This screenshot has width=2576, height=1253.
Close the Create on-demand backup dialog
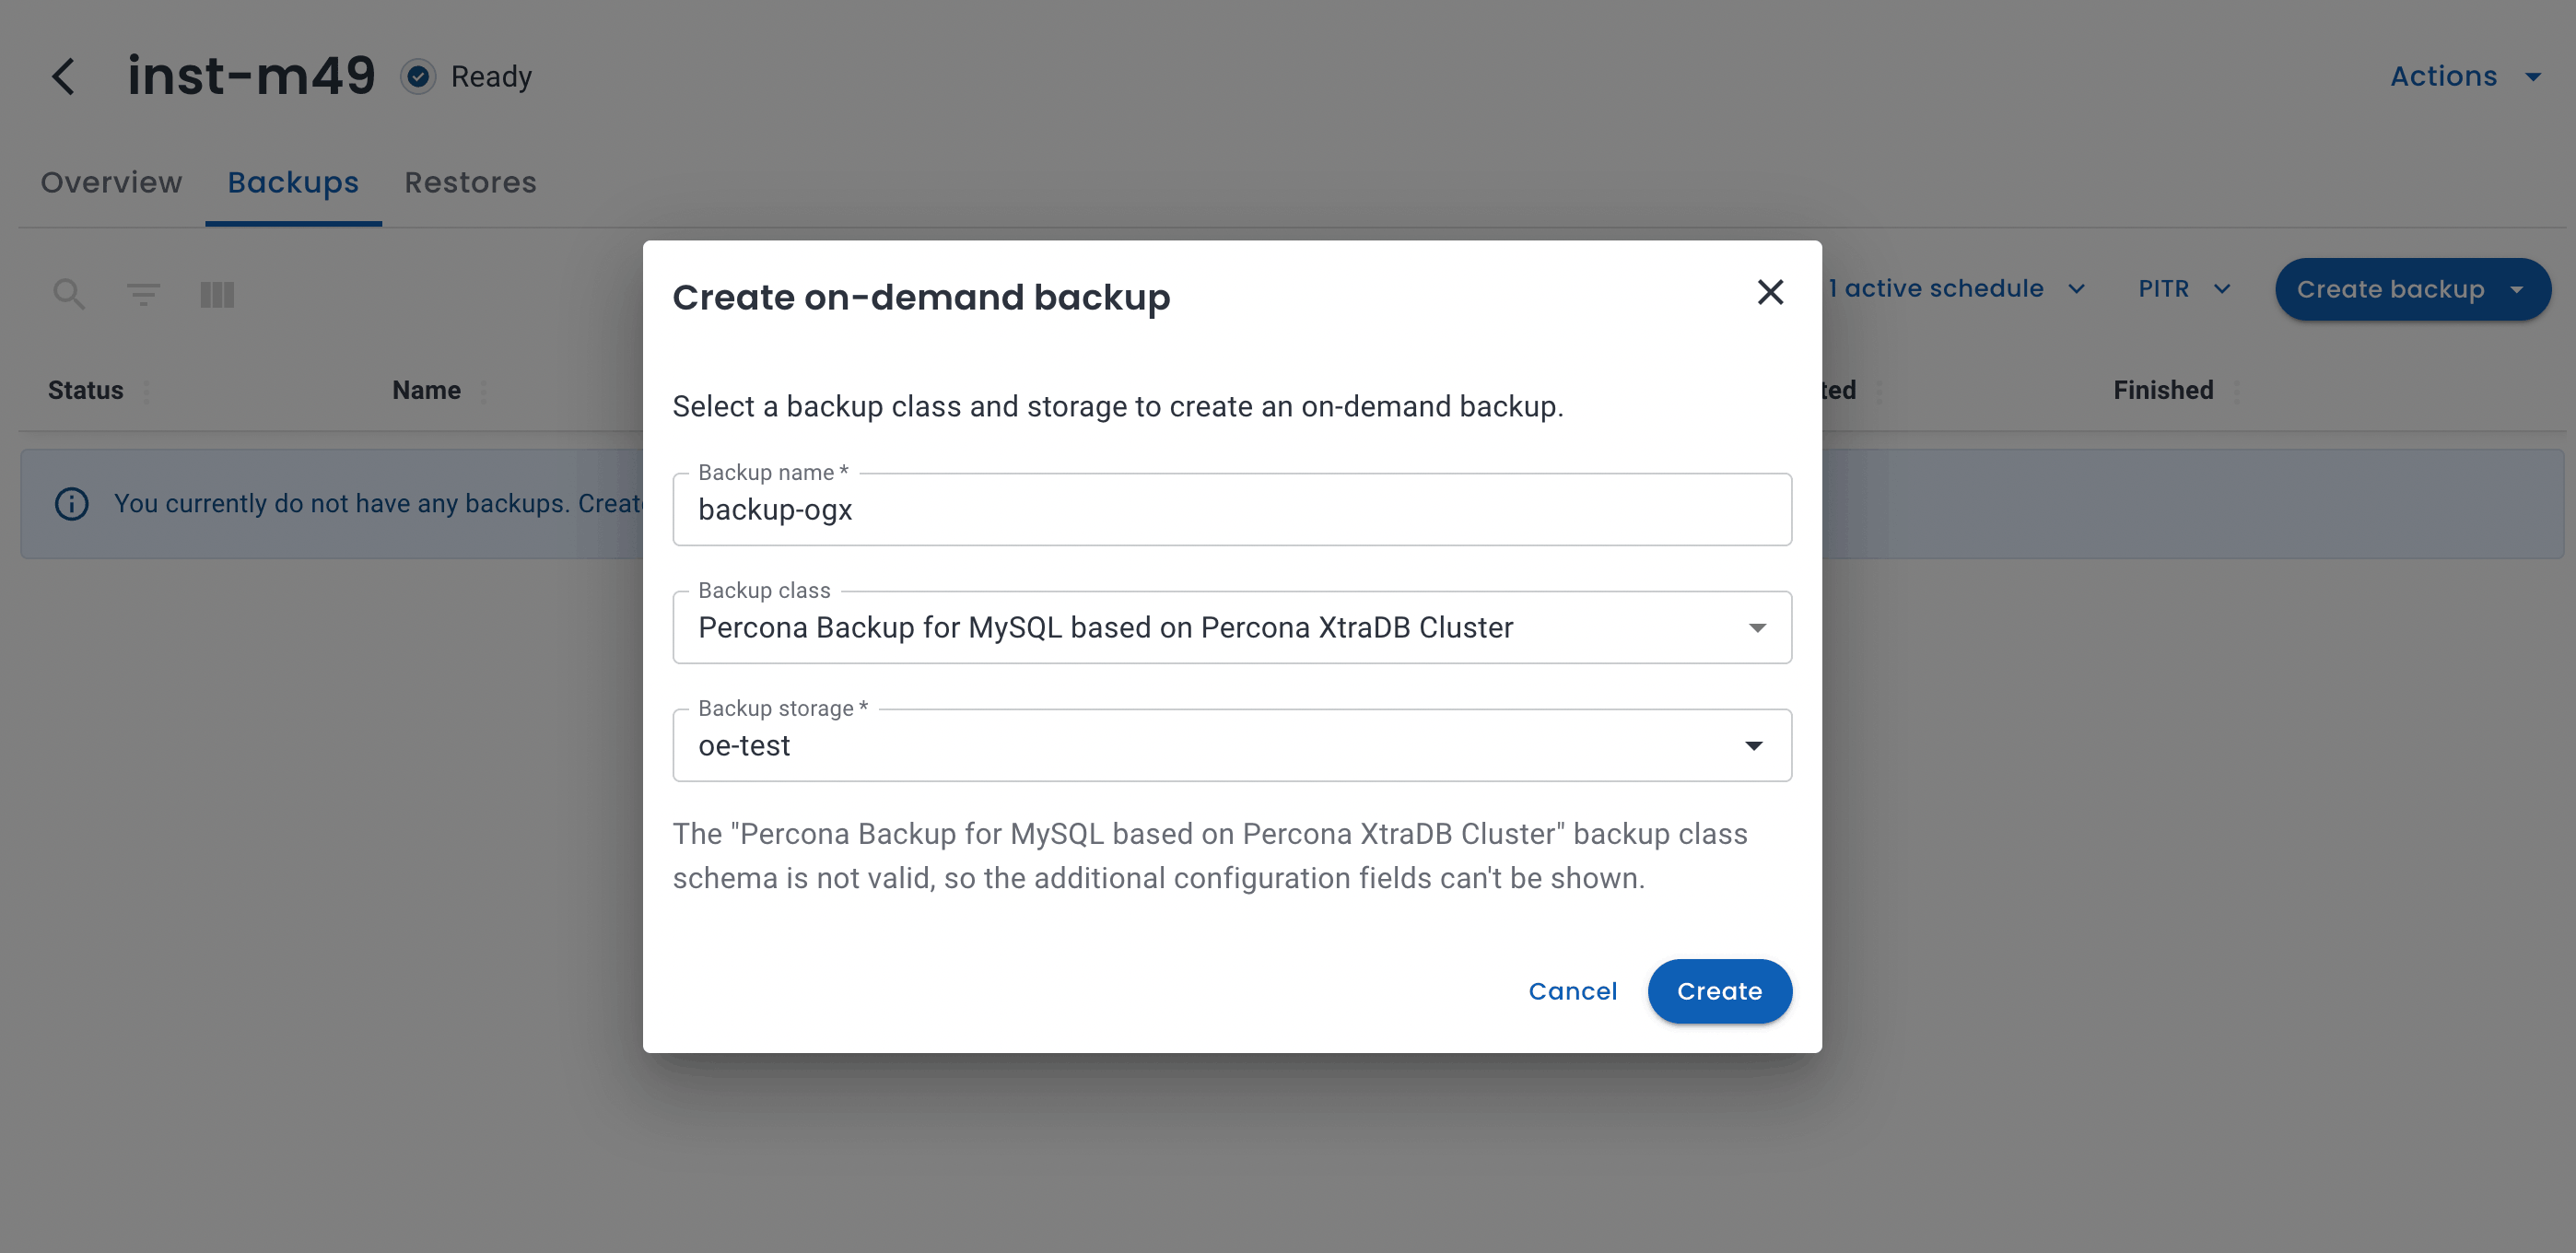1770,292
